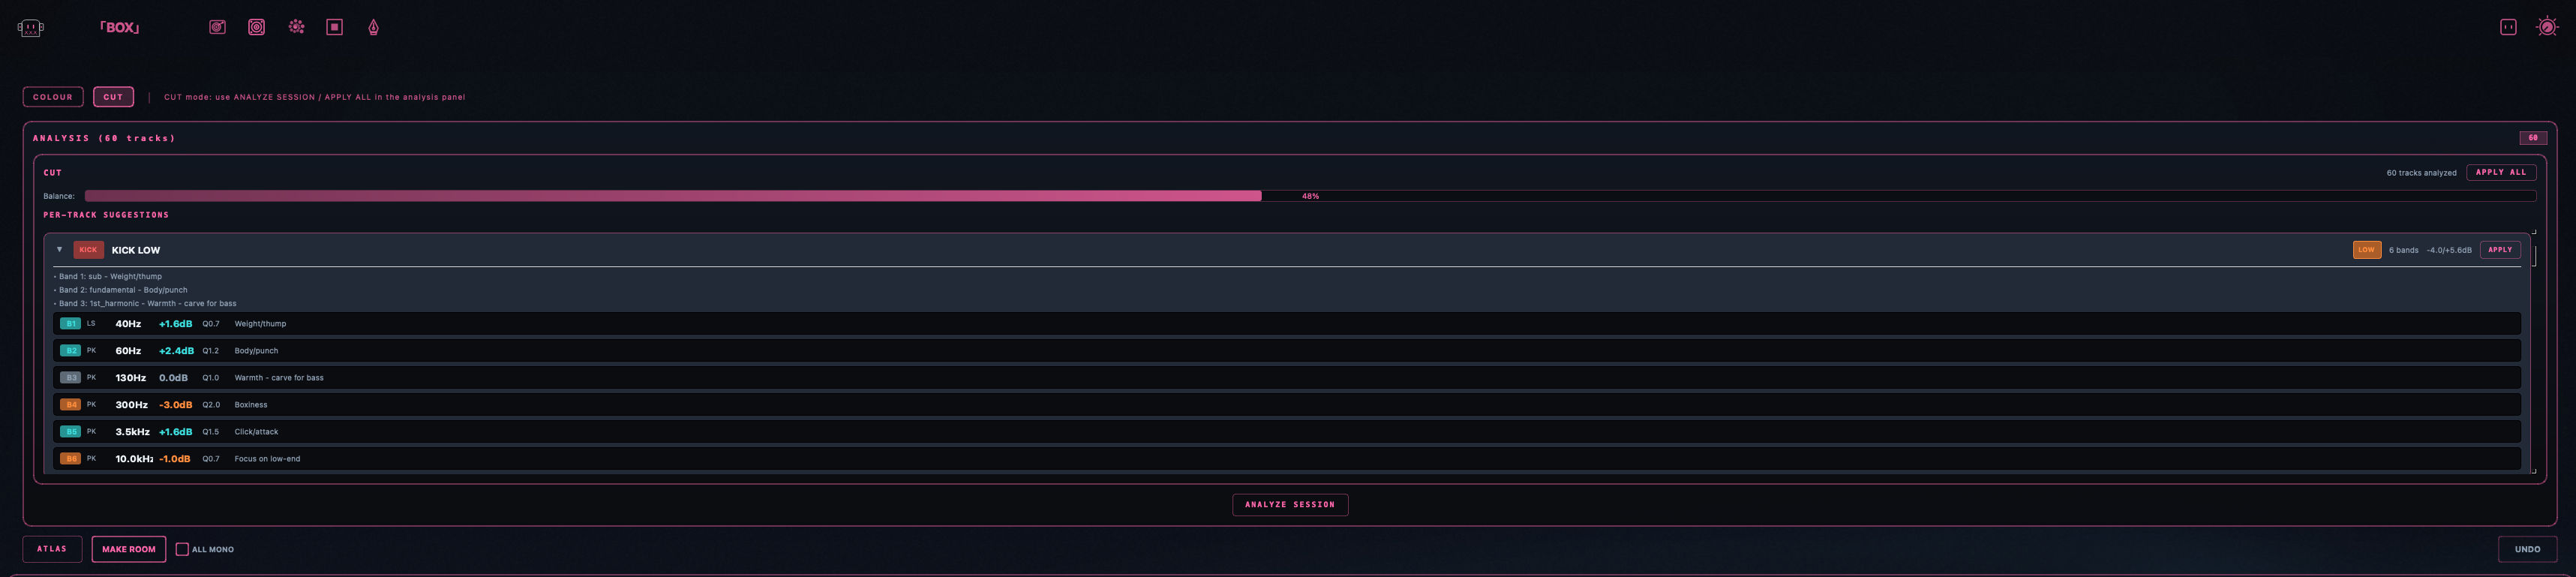Click the Focus on low-end text

pyautogui.click(x=267, y=459)
